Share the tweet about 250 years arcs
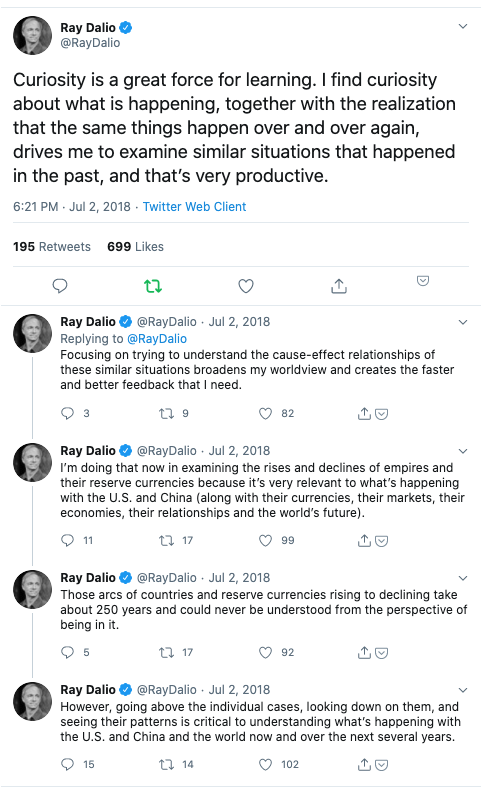The height and width of the screenshot is (792, 483). (364, 653)
